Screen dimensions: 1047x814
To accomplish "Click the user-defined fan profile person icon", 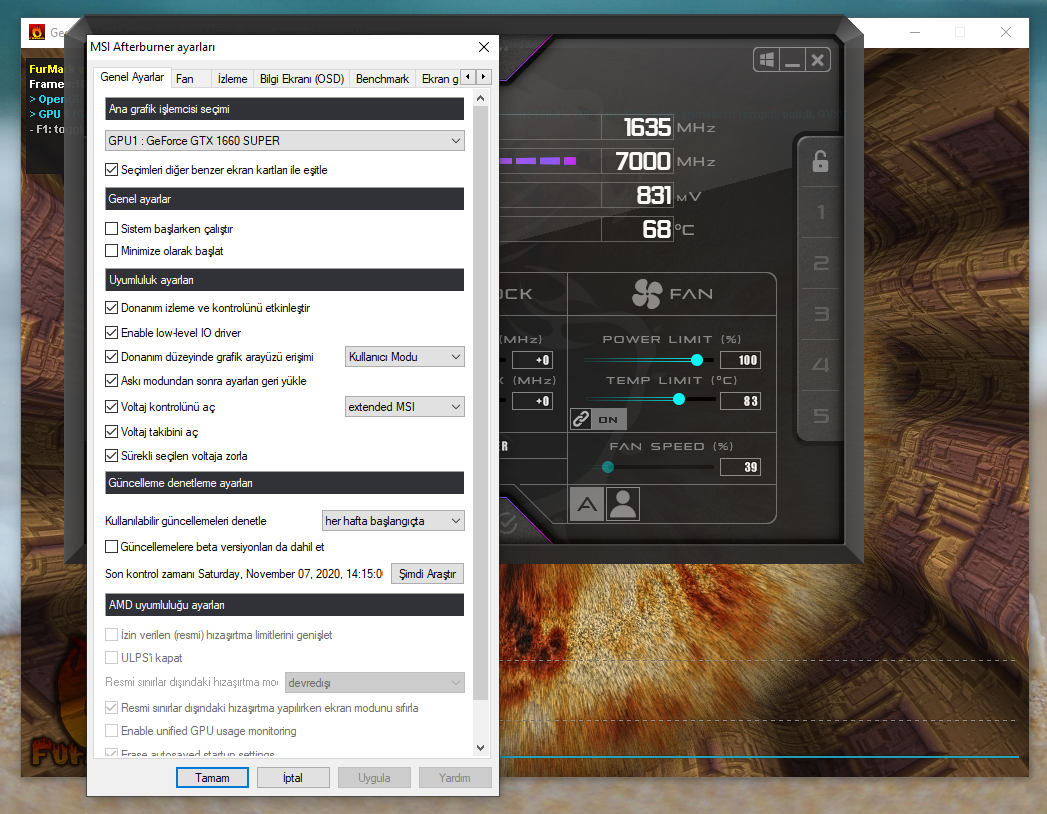I will [x=623, y=504].
